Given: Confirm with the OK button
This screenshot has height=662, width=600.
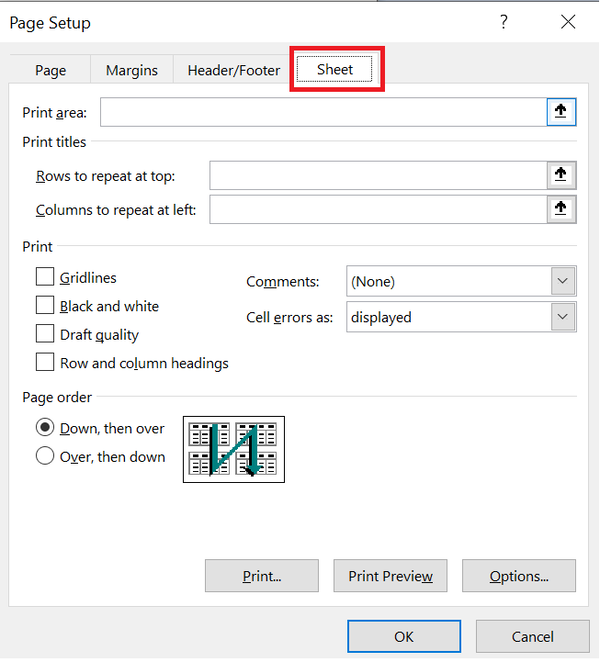Looking at the screenshot, I should [404, 636].
